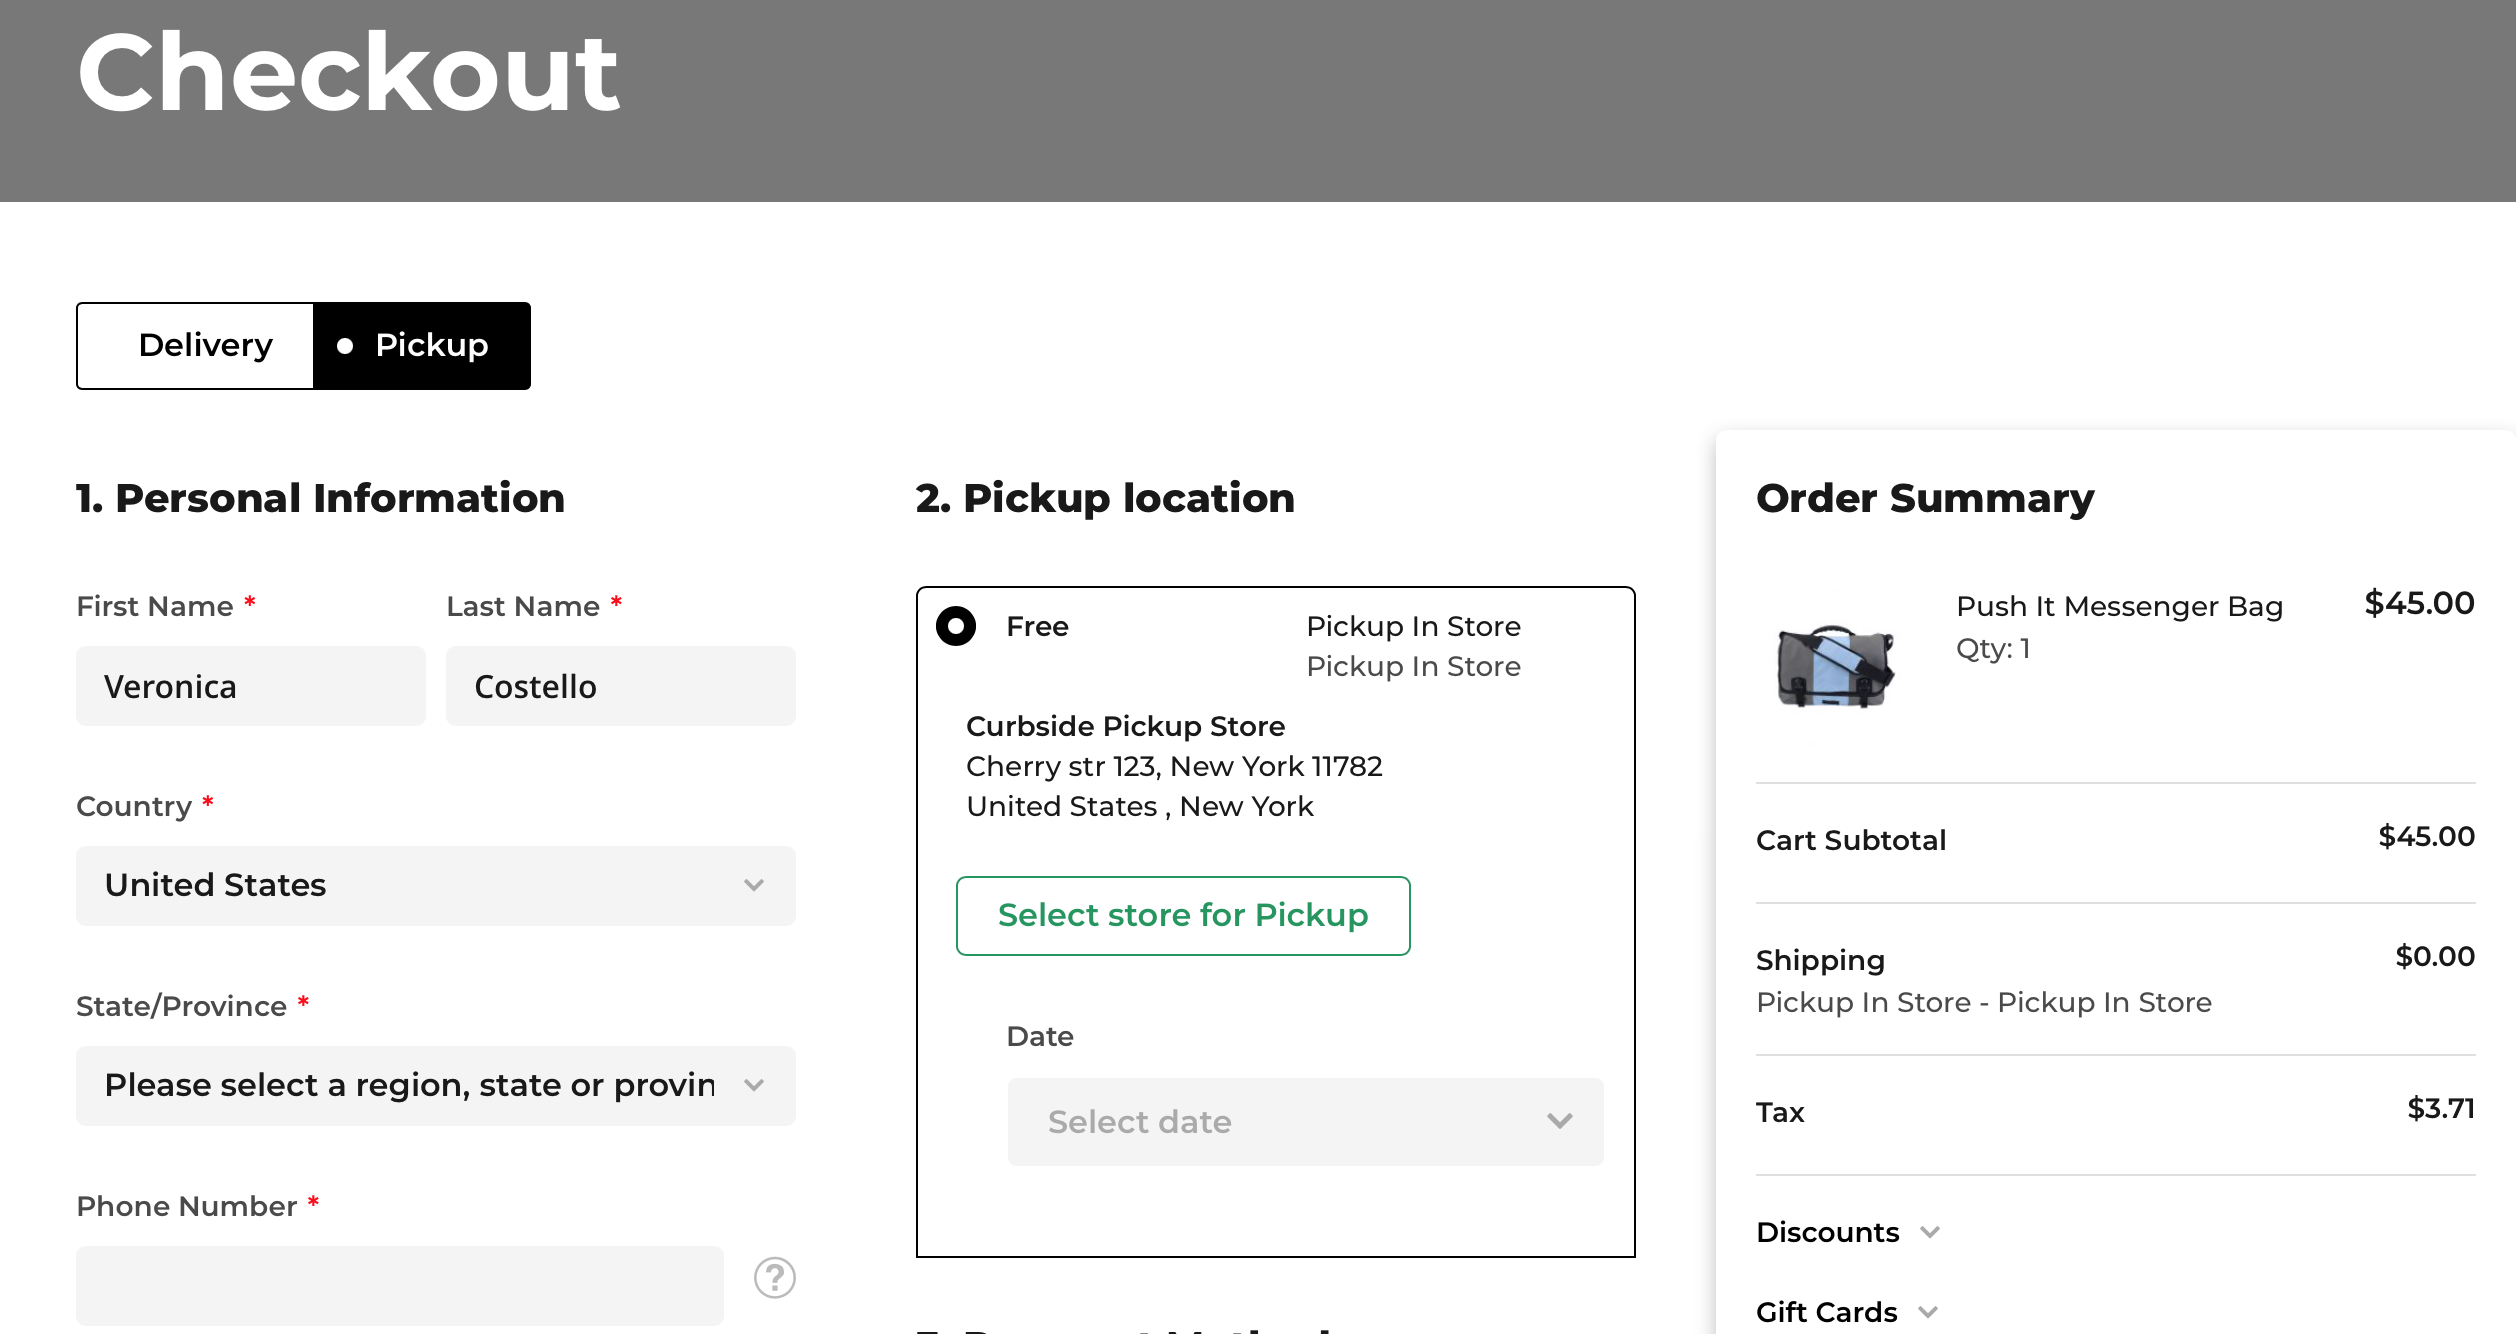Click the $0.00 shipping amount

coord(2435,956)
